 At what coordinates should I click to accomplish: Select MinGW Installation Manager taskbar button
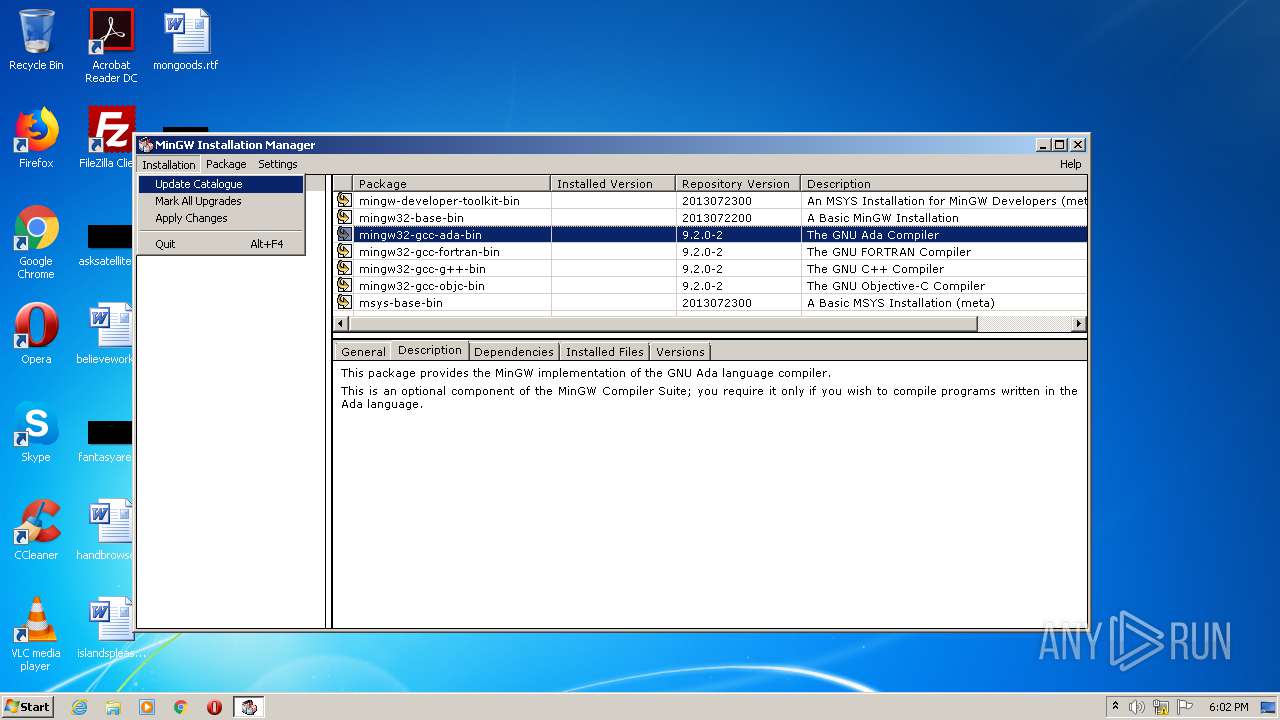[249, 707]
